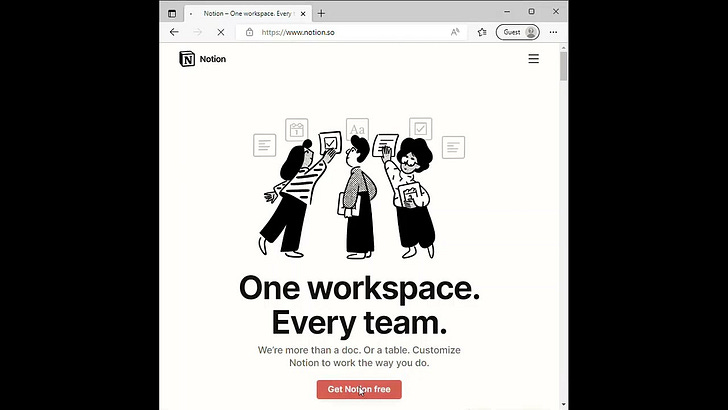Click the Notion logo in the header
The height and width of the screenshot is (410, 728).
coord(187,59)
